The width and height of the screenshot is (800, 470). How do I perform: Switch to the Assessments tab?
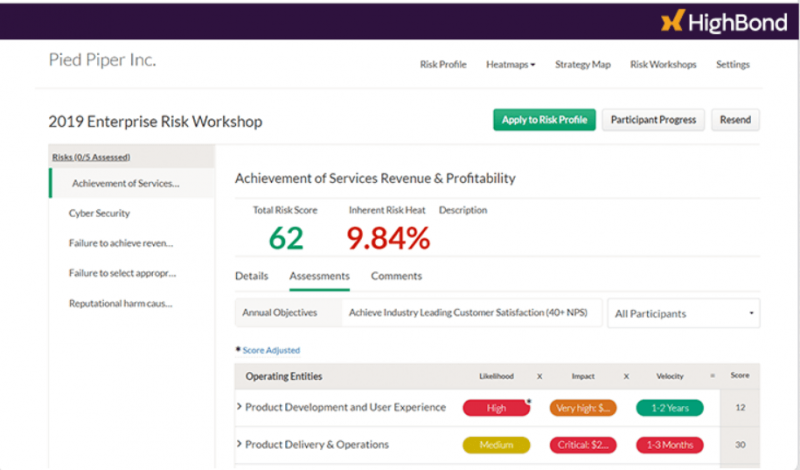[319, 276]
